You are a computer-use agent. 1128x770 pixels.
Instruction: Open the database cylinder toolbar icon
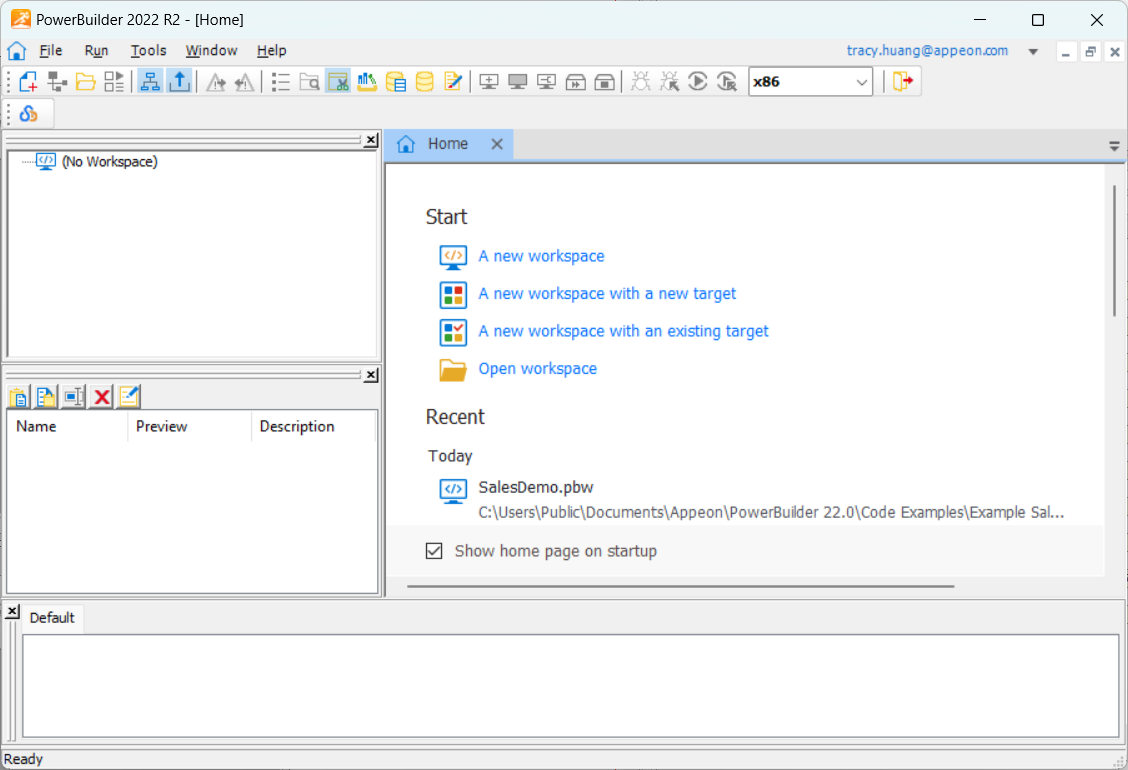click(x=425, y=82)
